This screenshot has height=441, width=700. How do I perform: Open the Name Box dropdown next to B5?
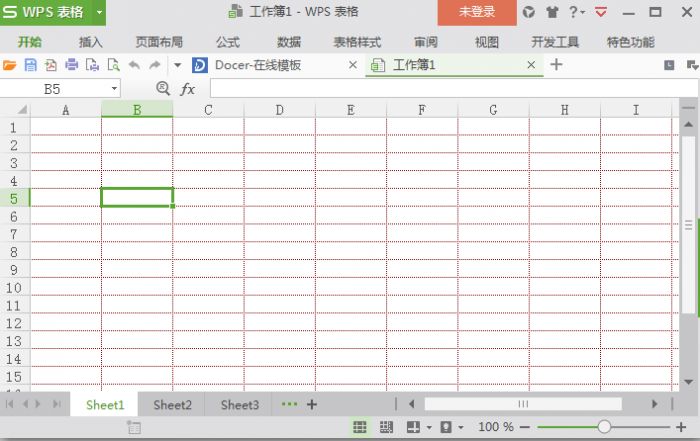pos(114,88)
